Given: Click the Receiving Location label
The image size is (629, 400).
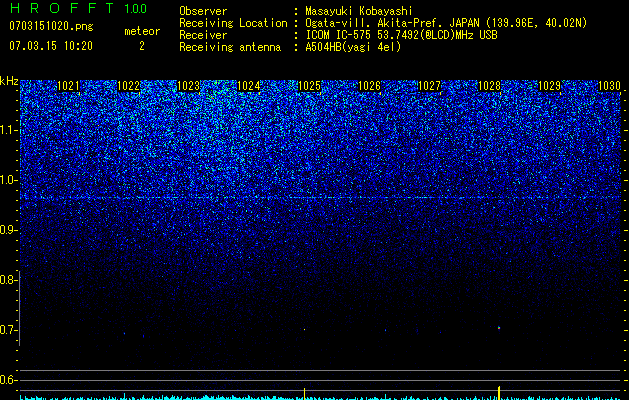Looking at the screenshot, I should [x=233, y=23].
